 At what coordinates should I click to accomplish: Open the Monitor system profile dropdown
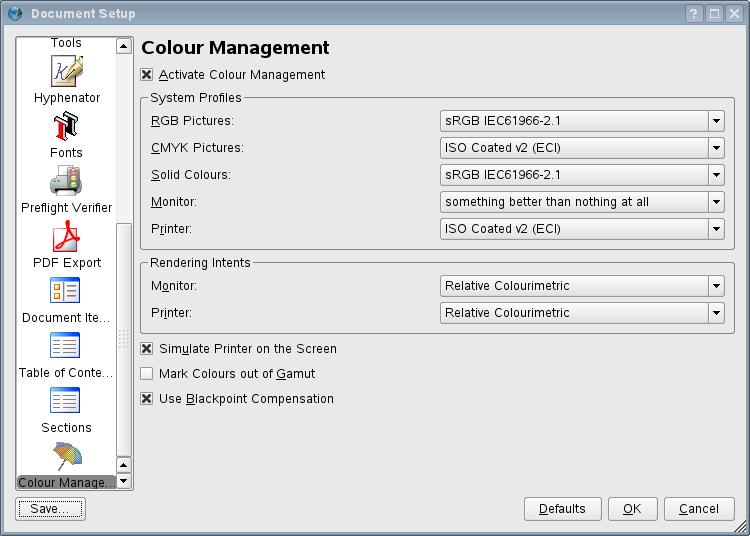tap(582, 202)
